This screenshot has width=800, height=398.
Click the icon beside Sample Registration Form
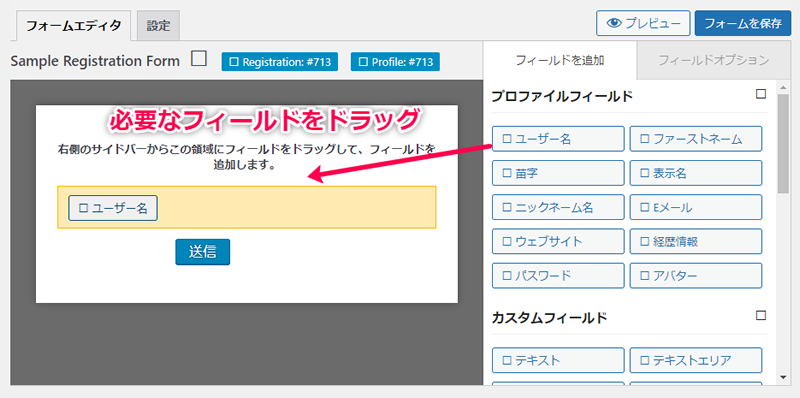click(x=198, y=59)
